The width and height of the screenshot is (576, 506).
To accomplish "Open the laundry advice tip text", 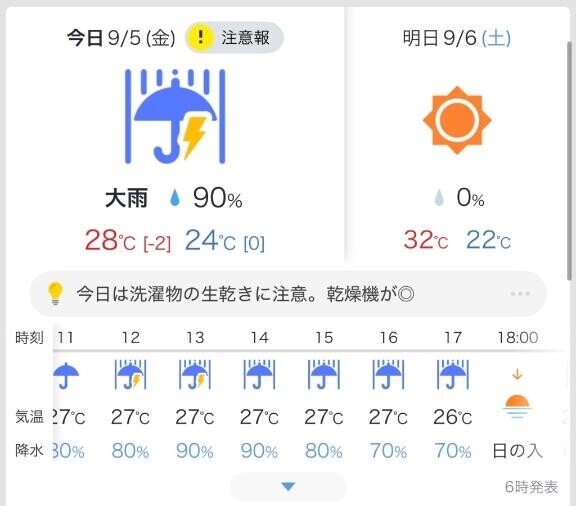I will [x=245, y=294].
